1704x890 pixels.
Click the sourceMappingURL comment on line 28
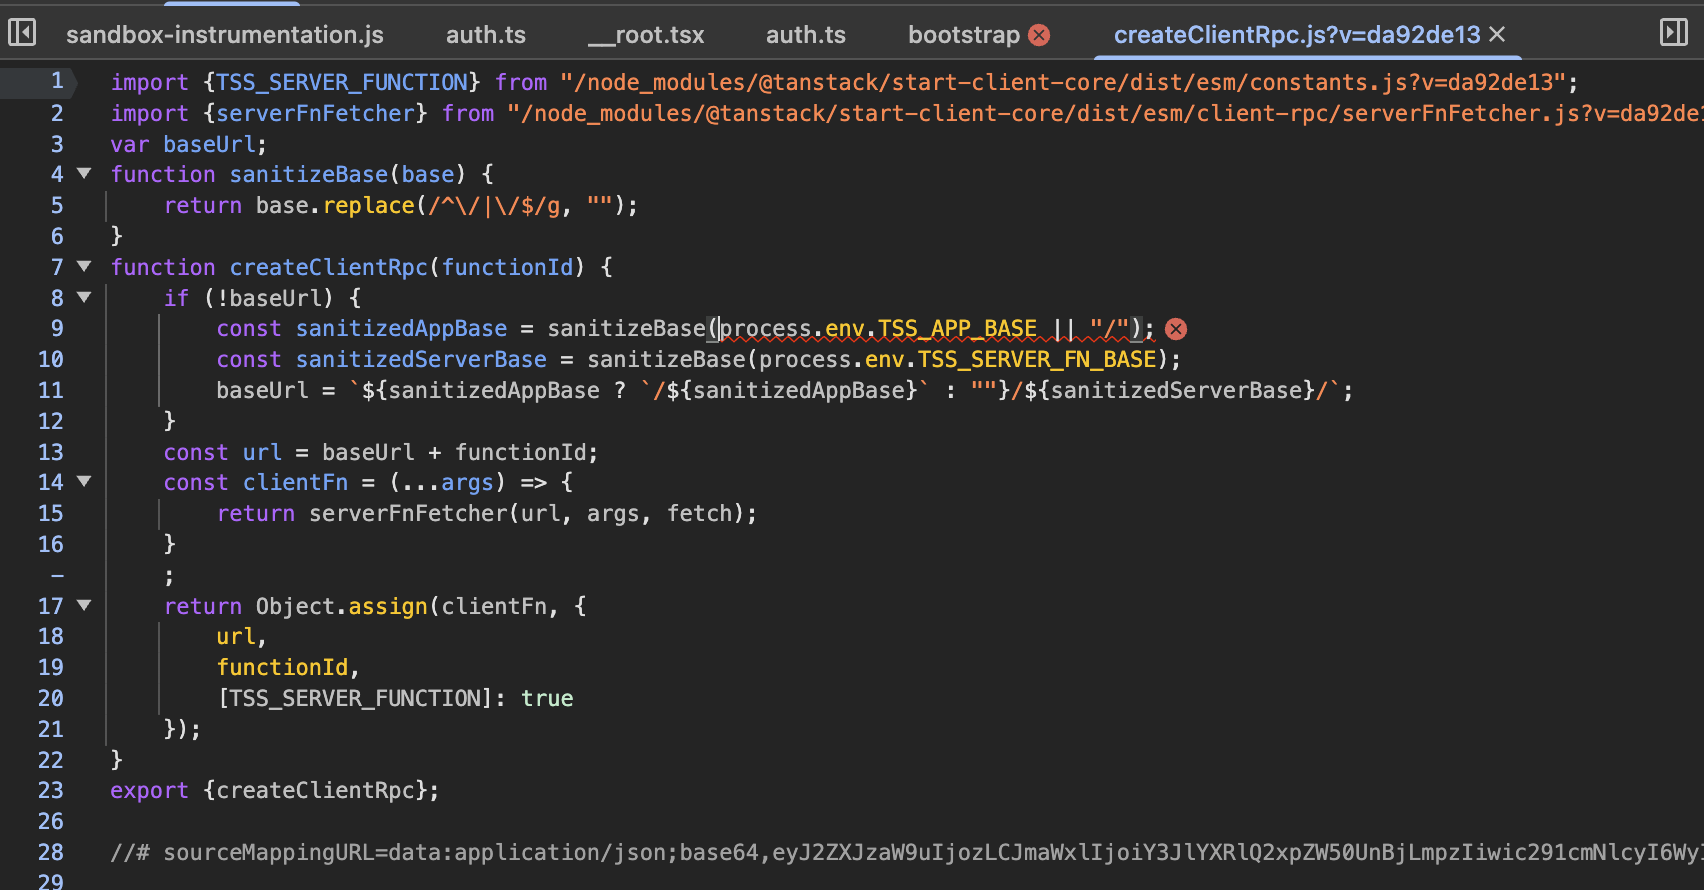(x=907, y=852)
